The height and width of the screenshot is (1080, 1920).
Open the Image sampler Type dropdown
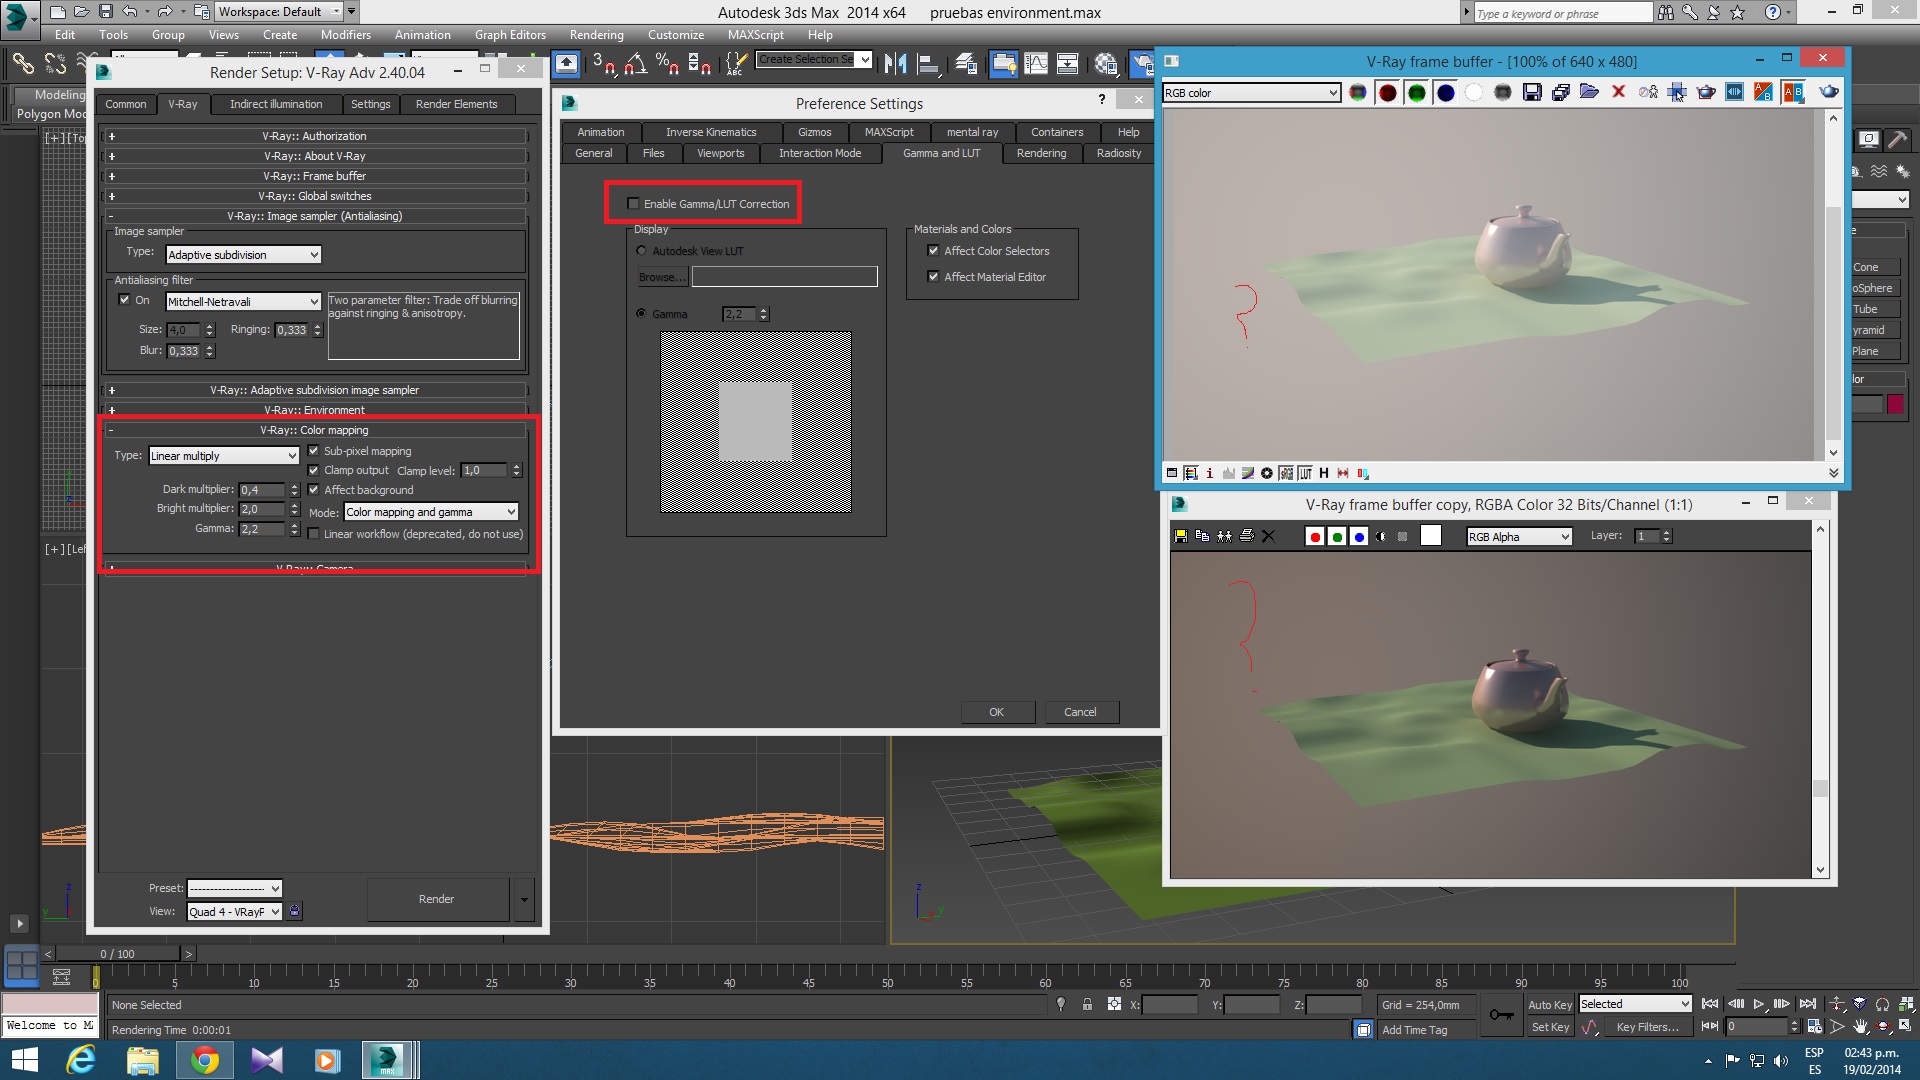pyautogui.click(x=243, y=255)
